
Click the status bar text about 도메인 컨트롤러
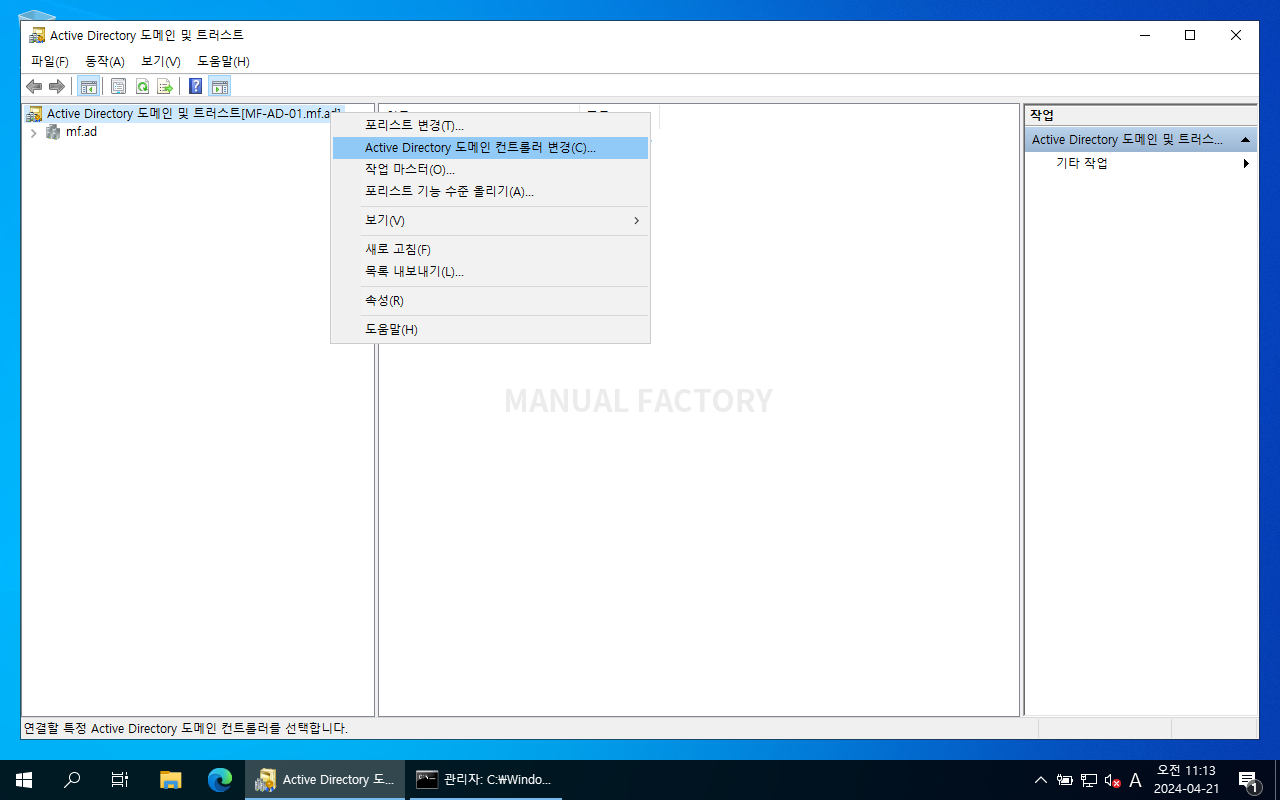pos(186,729)
